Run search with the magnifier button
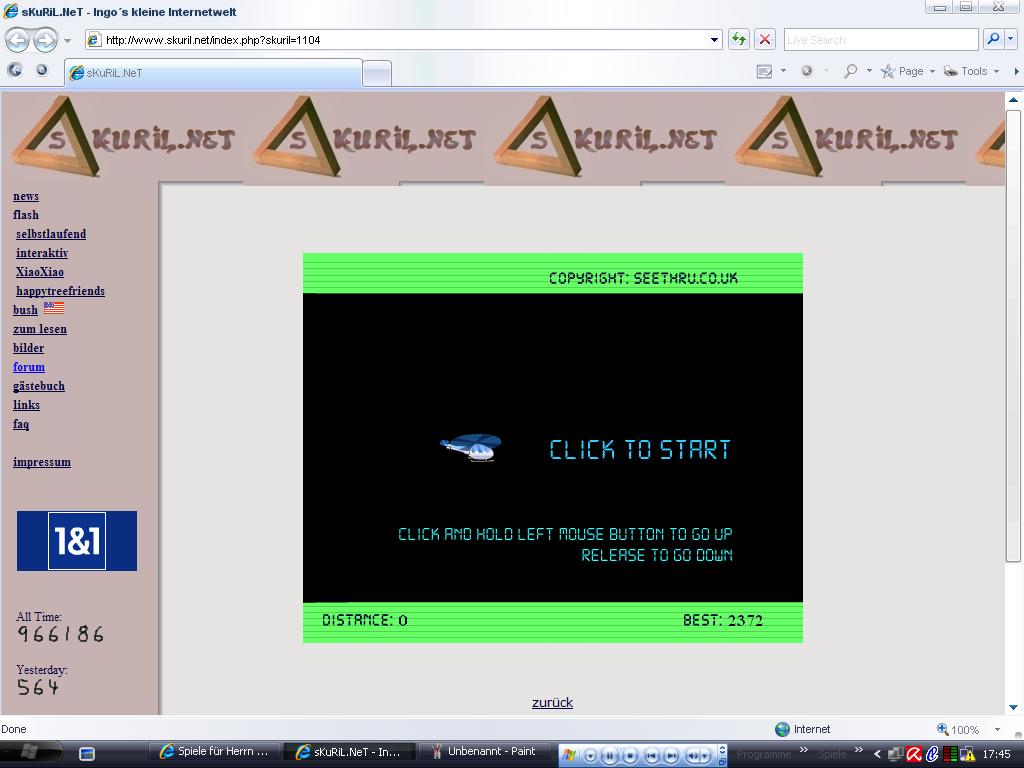The width and height of the screenshot is (1024, 768). tap(993, 40)
